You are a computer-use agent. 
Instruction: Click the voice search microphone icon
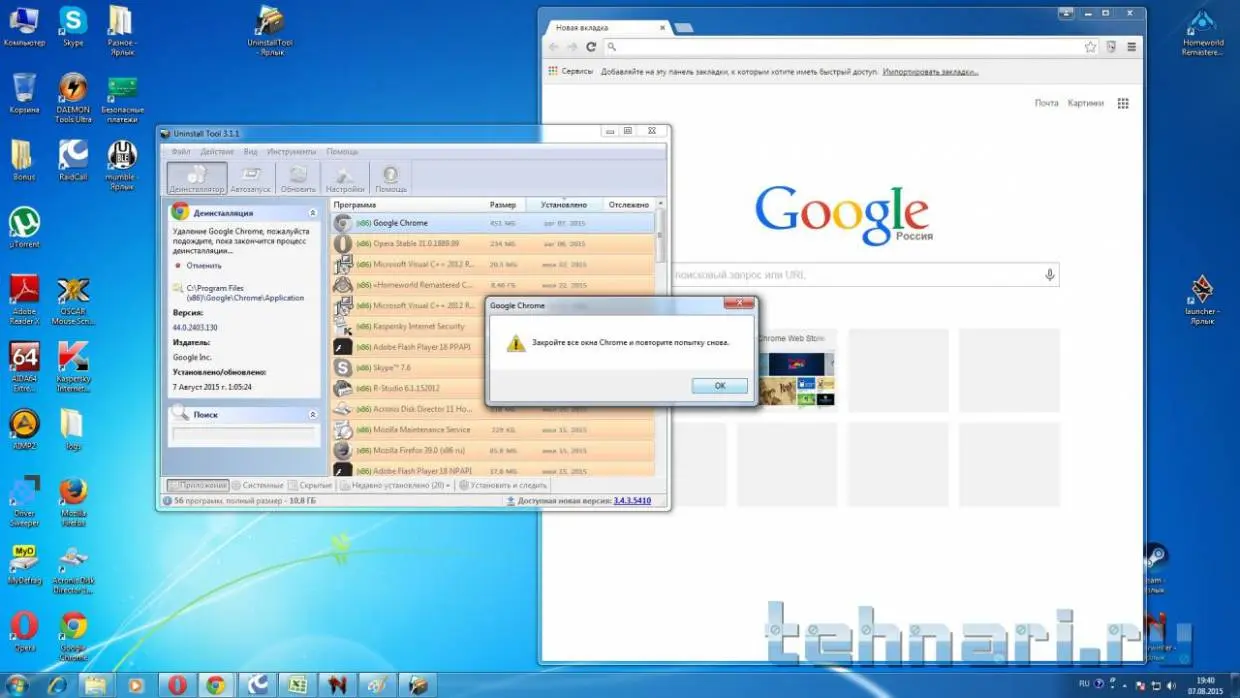tap(1049, 275)
